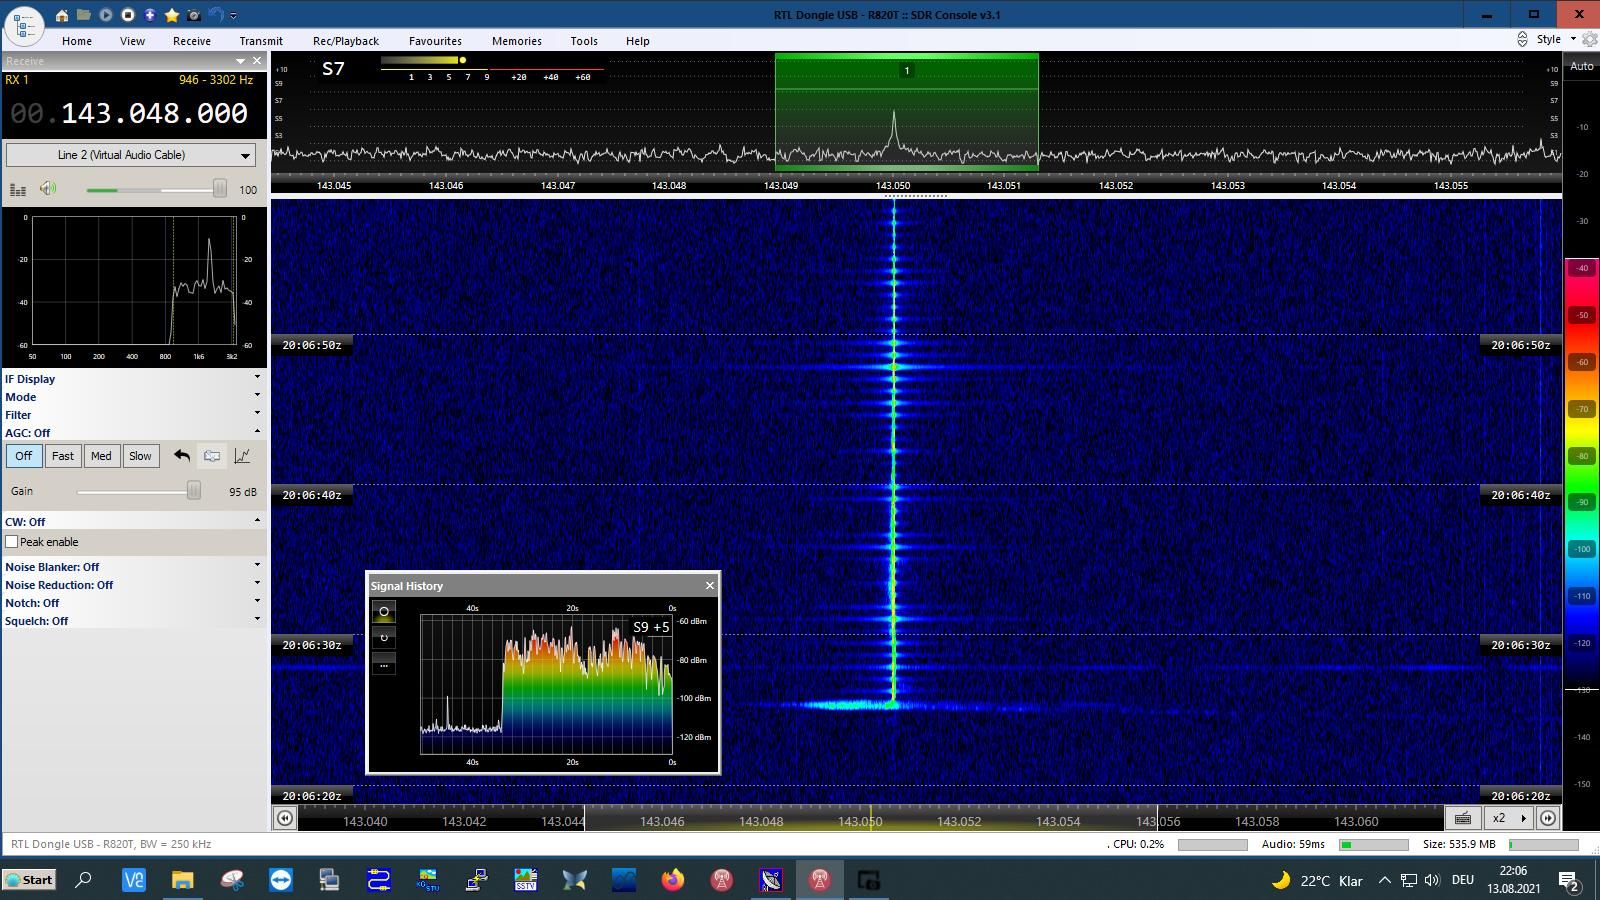The height and width of the screenshot is (900, 1600).
Task: Open the Favourites ribbon tab
Action: coord(435,41)
